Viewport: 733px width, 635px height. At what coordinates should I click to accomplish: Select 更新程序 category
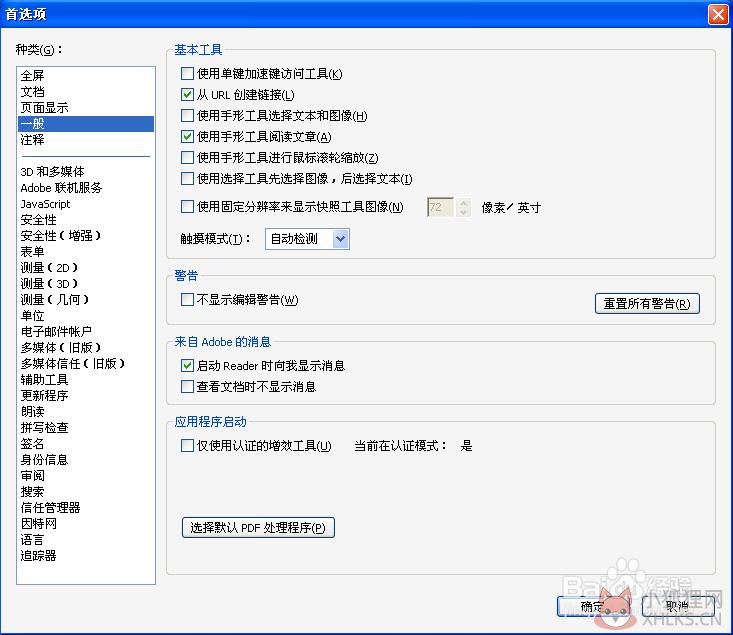(x=86, y=396)
